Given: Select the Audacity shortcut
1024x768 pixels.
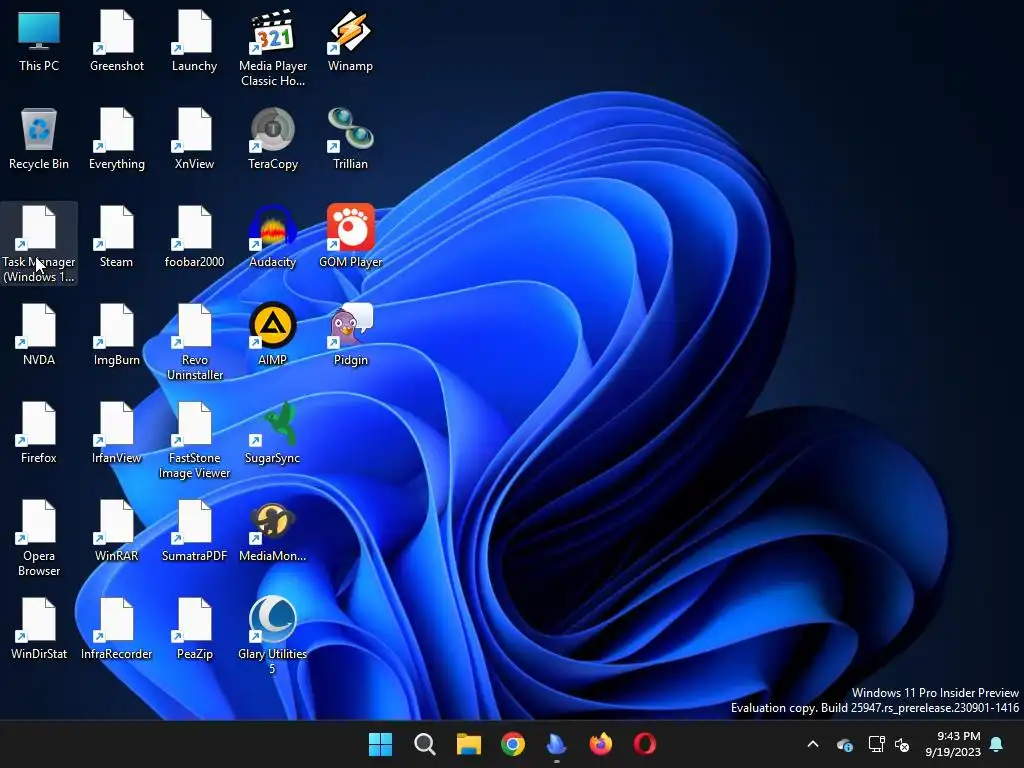Looking at the screenshot, I should pyautogui.click(x=273, y=236).
